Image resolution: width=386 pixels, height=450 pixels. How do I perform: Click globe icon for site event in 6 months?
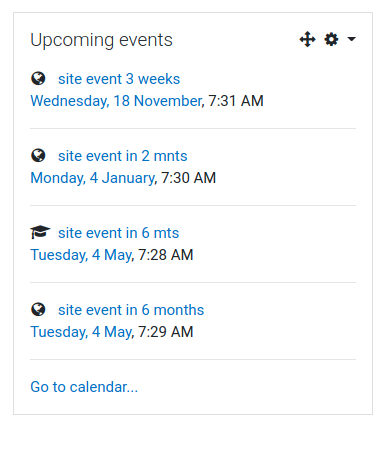click(x=38, y=310)
